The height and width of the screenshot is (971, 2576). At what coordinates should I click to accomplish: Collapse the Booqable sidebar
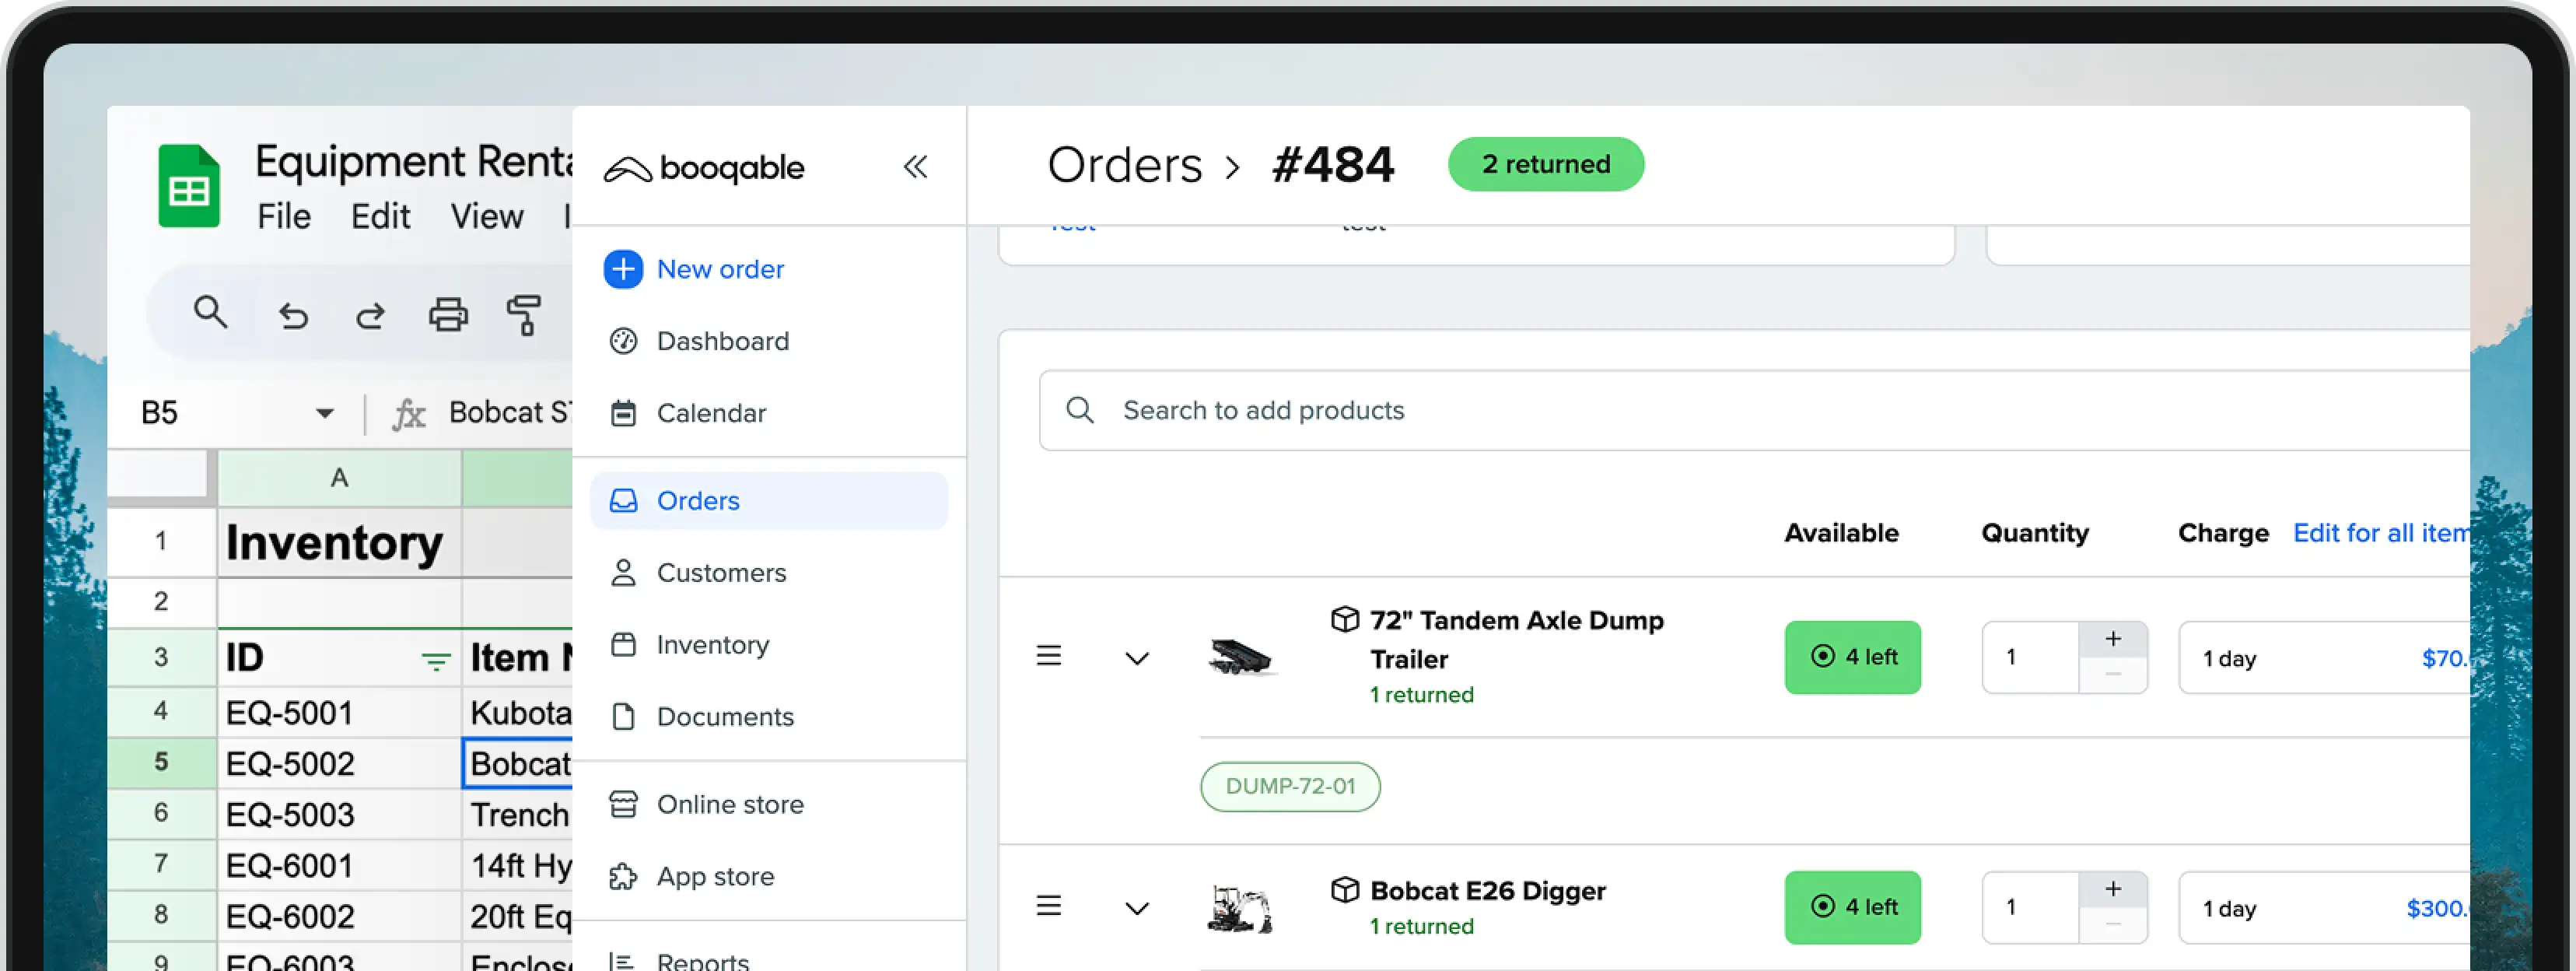pos(915,167)
